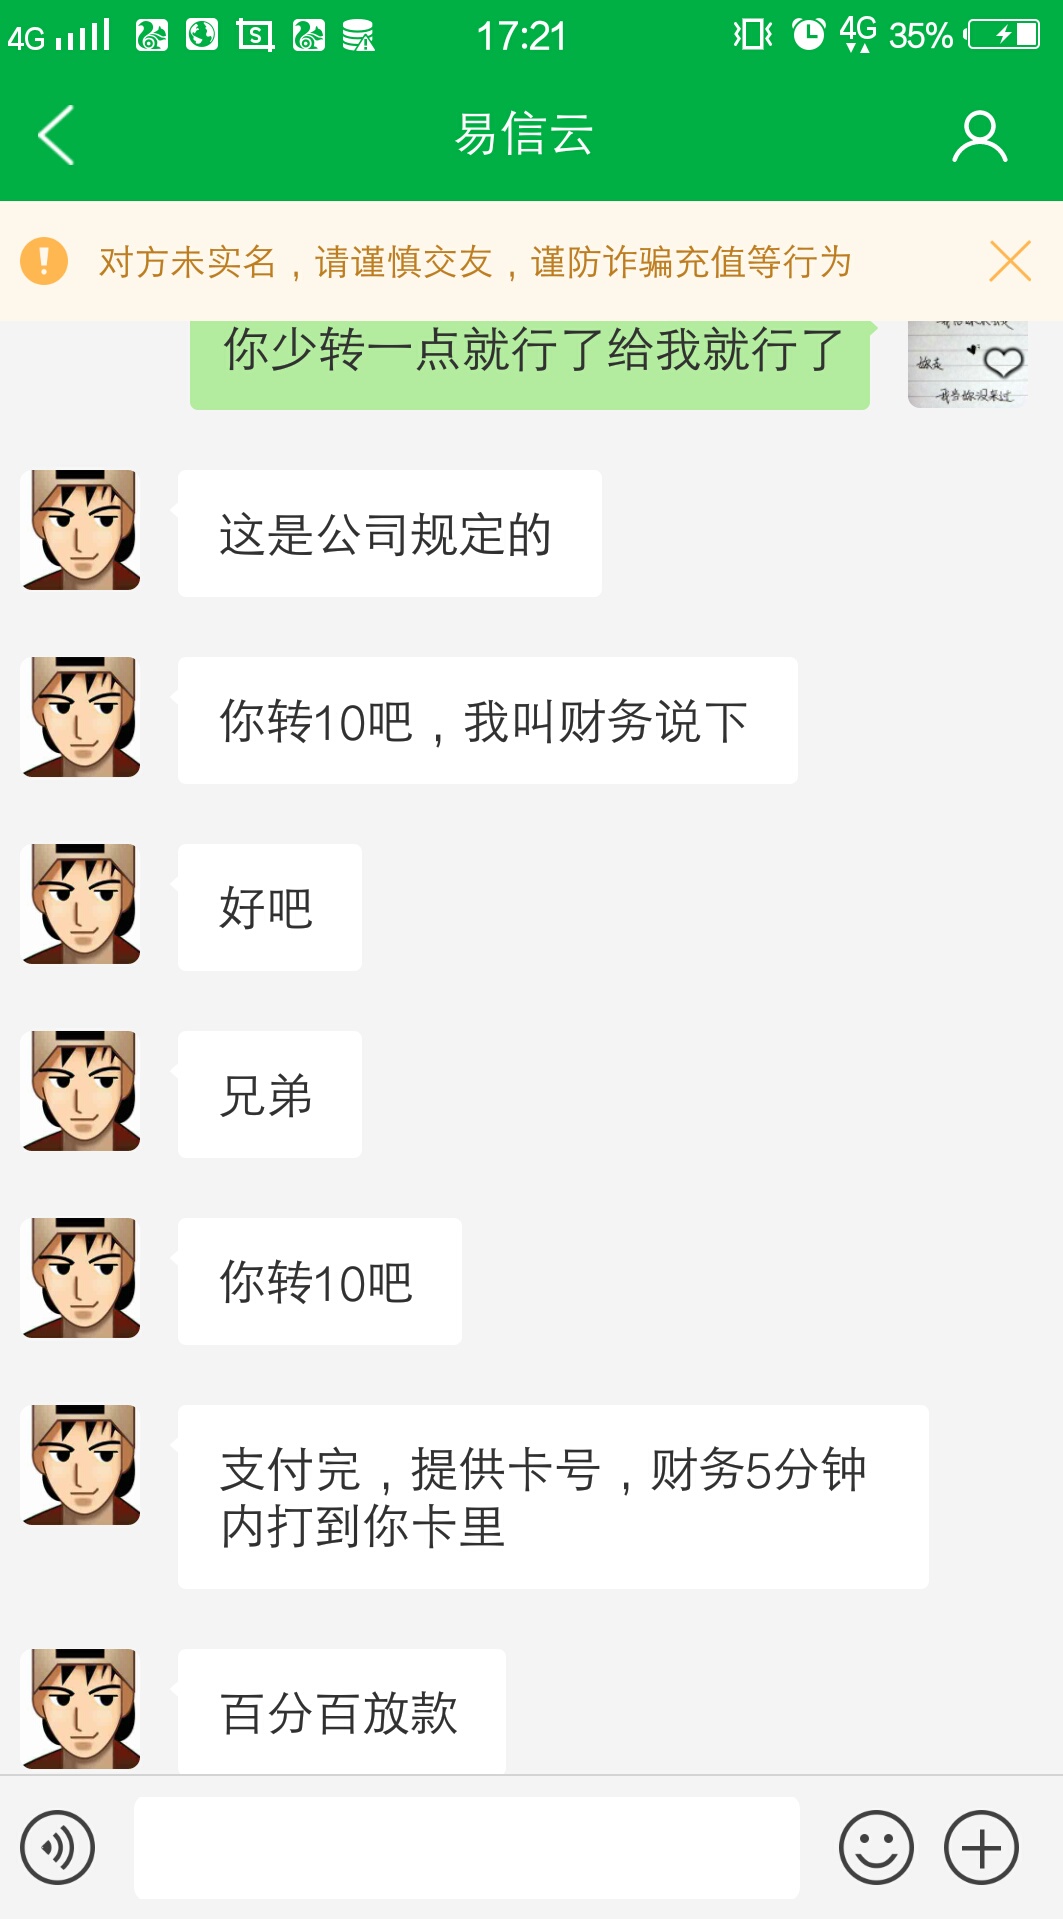Open the emoji picker
Image resolution: width=1063 pixels, height=1919 pixels.
[x=876, y=1847]
